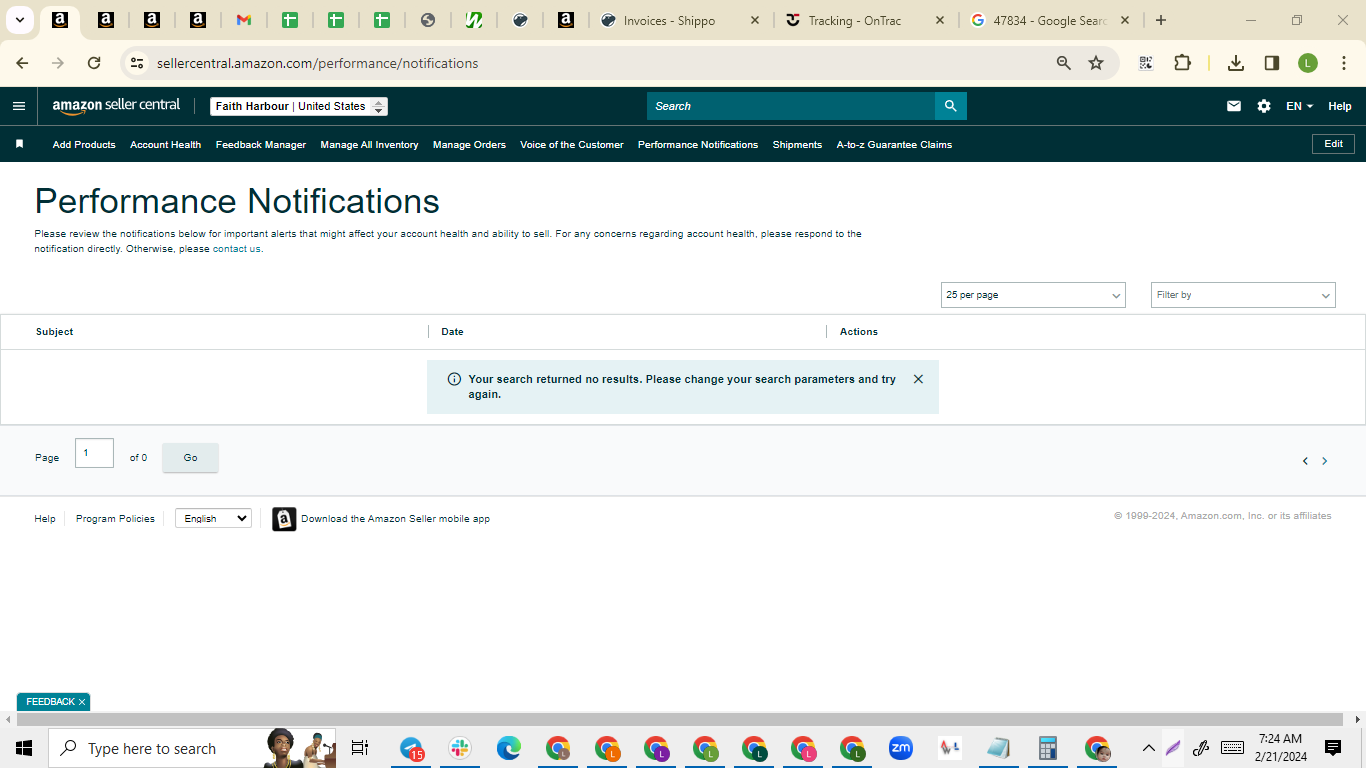Expand the Chrome tab search dropdown
The height and width of the screenshot is (768, 1366).
(19, 20)
